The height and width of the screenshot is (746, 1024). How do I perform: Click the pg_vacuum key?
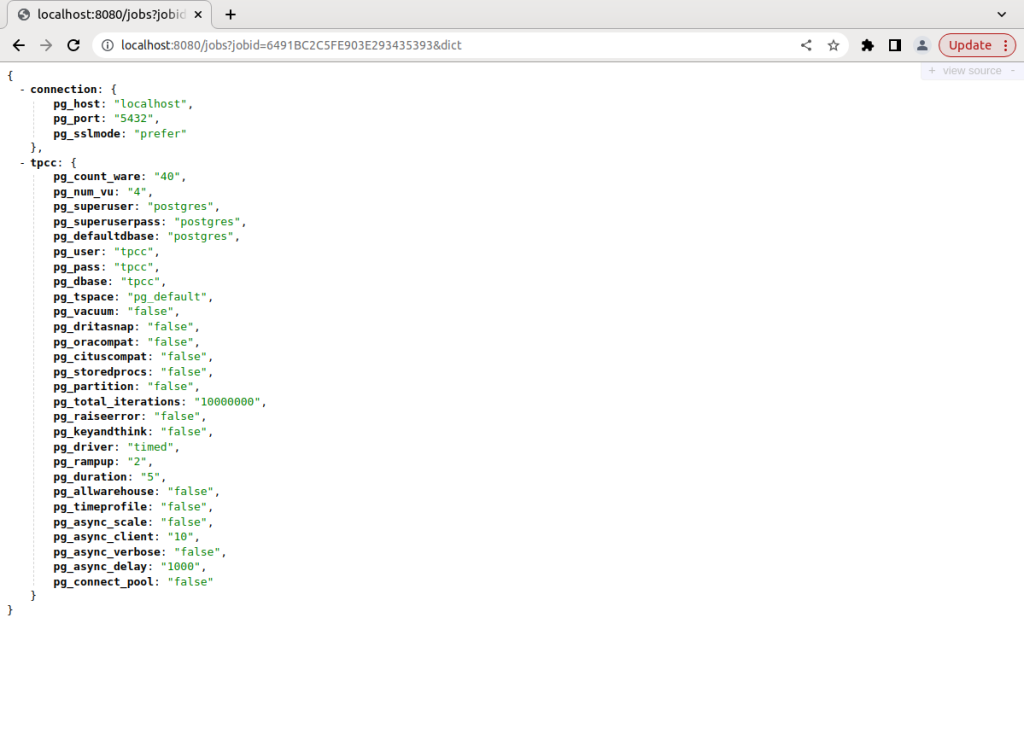click(84, 311)
